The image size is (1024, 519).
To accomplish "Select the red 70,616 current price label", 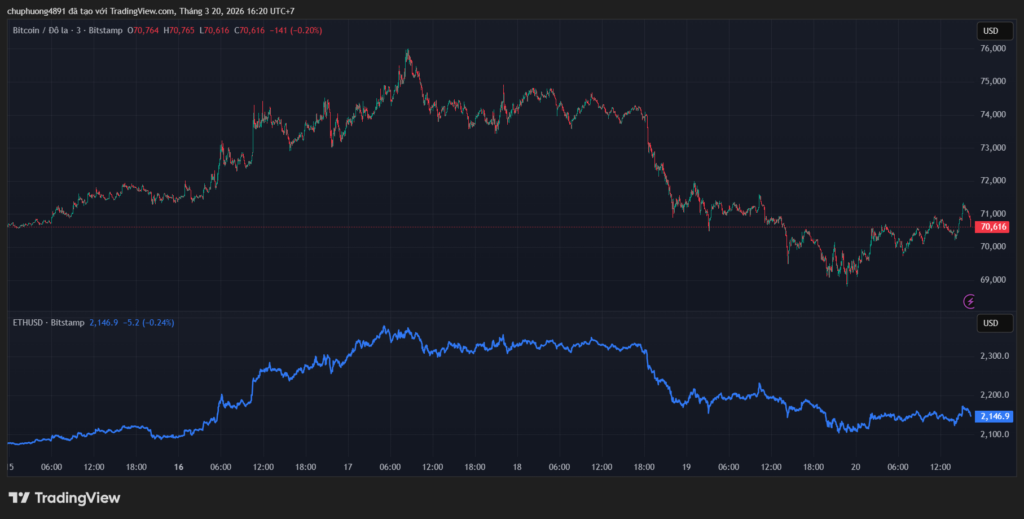I will coord(993,227).
